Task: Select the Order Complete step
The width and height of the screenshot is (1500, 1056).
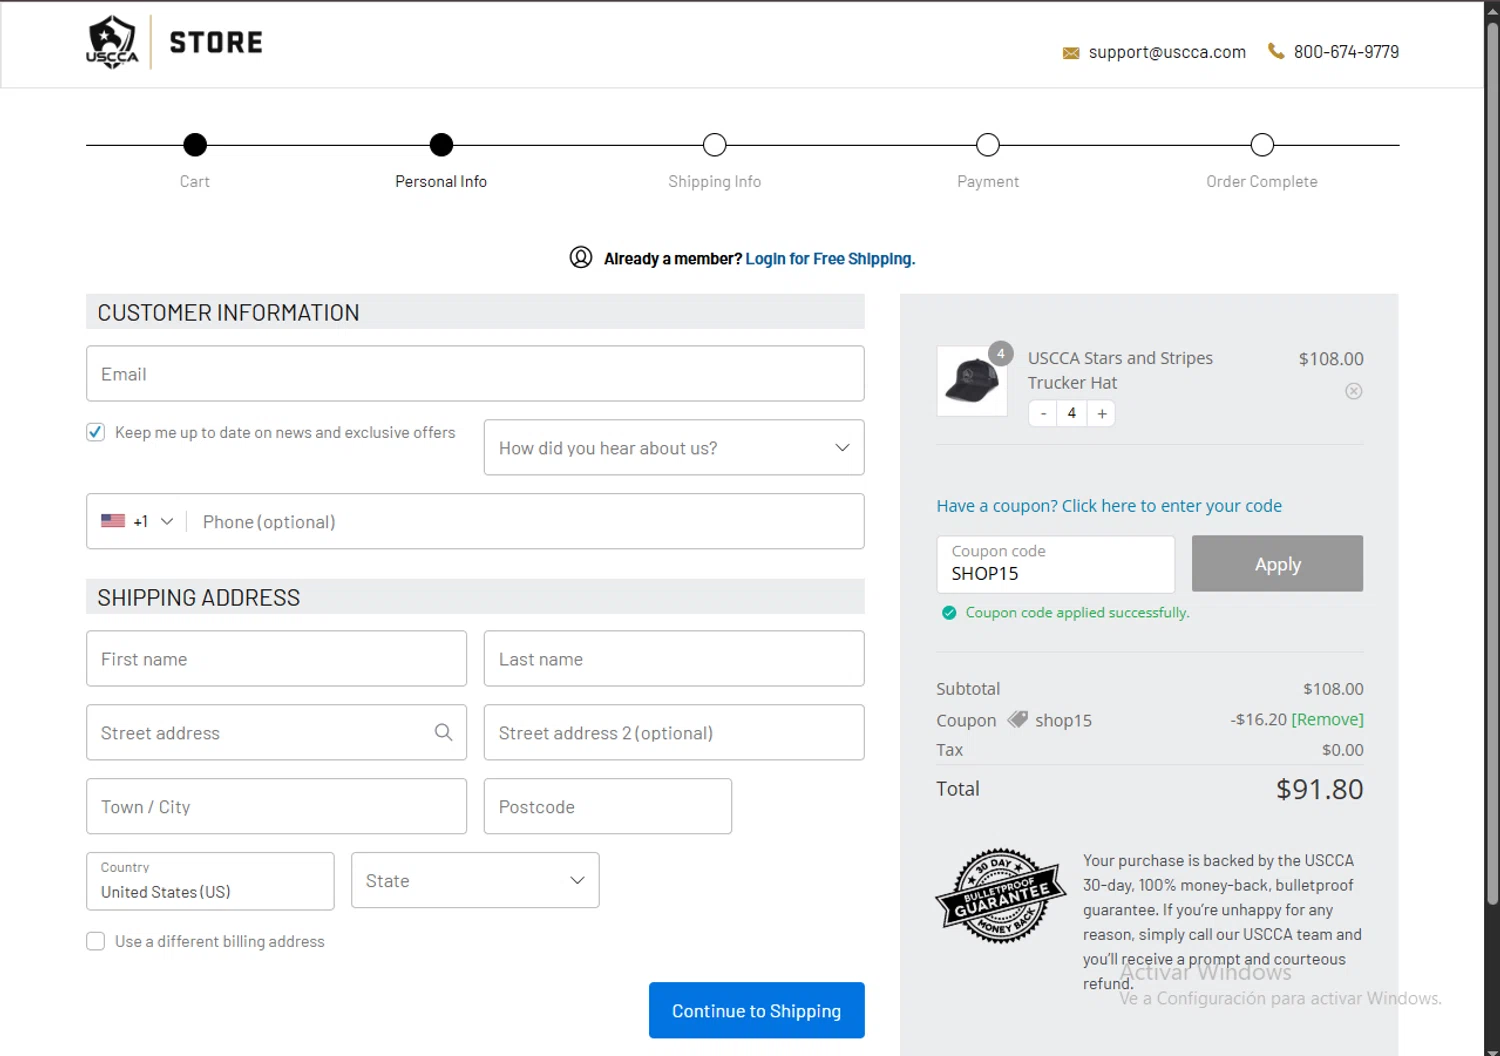Action: click(x=1262, y=145)
